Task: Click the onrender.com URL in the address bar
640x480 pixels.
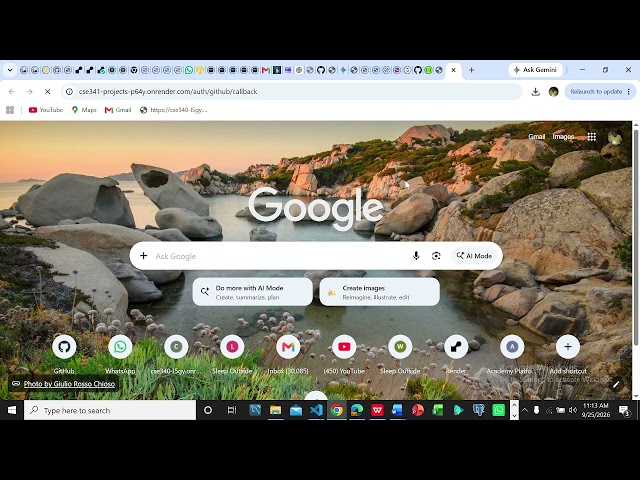Action: [168, 91]
